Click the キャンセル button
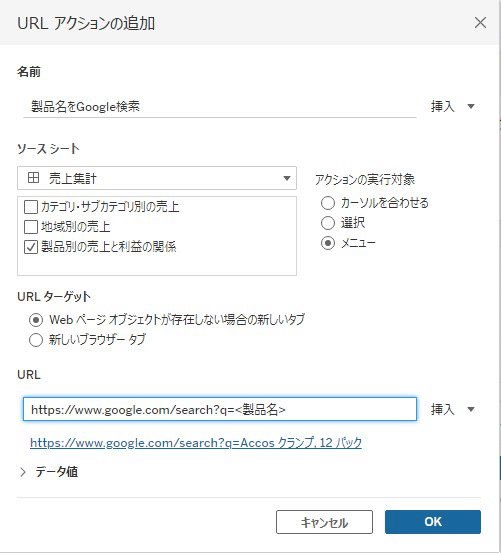This screenshot has width=501, height=553. [x=324, y=522]
